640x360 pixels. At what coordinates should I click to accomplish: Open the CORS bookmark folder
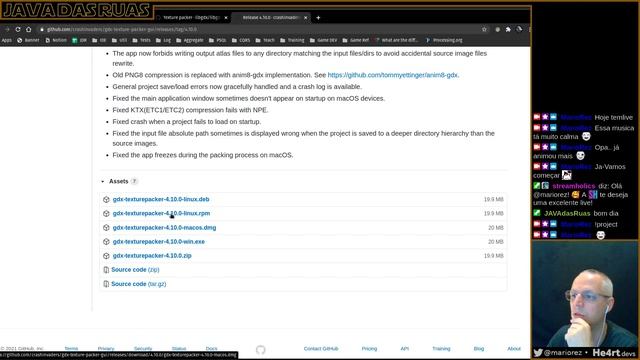241,40
